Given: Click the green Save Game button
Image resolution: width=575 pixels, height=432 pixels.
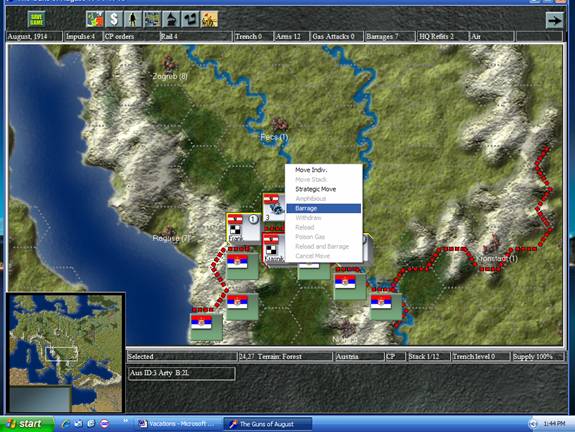Looking at the screenshot, I should click(x=37, y=19).
